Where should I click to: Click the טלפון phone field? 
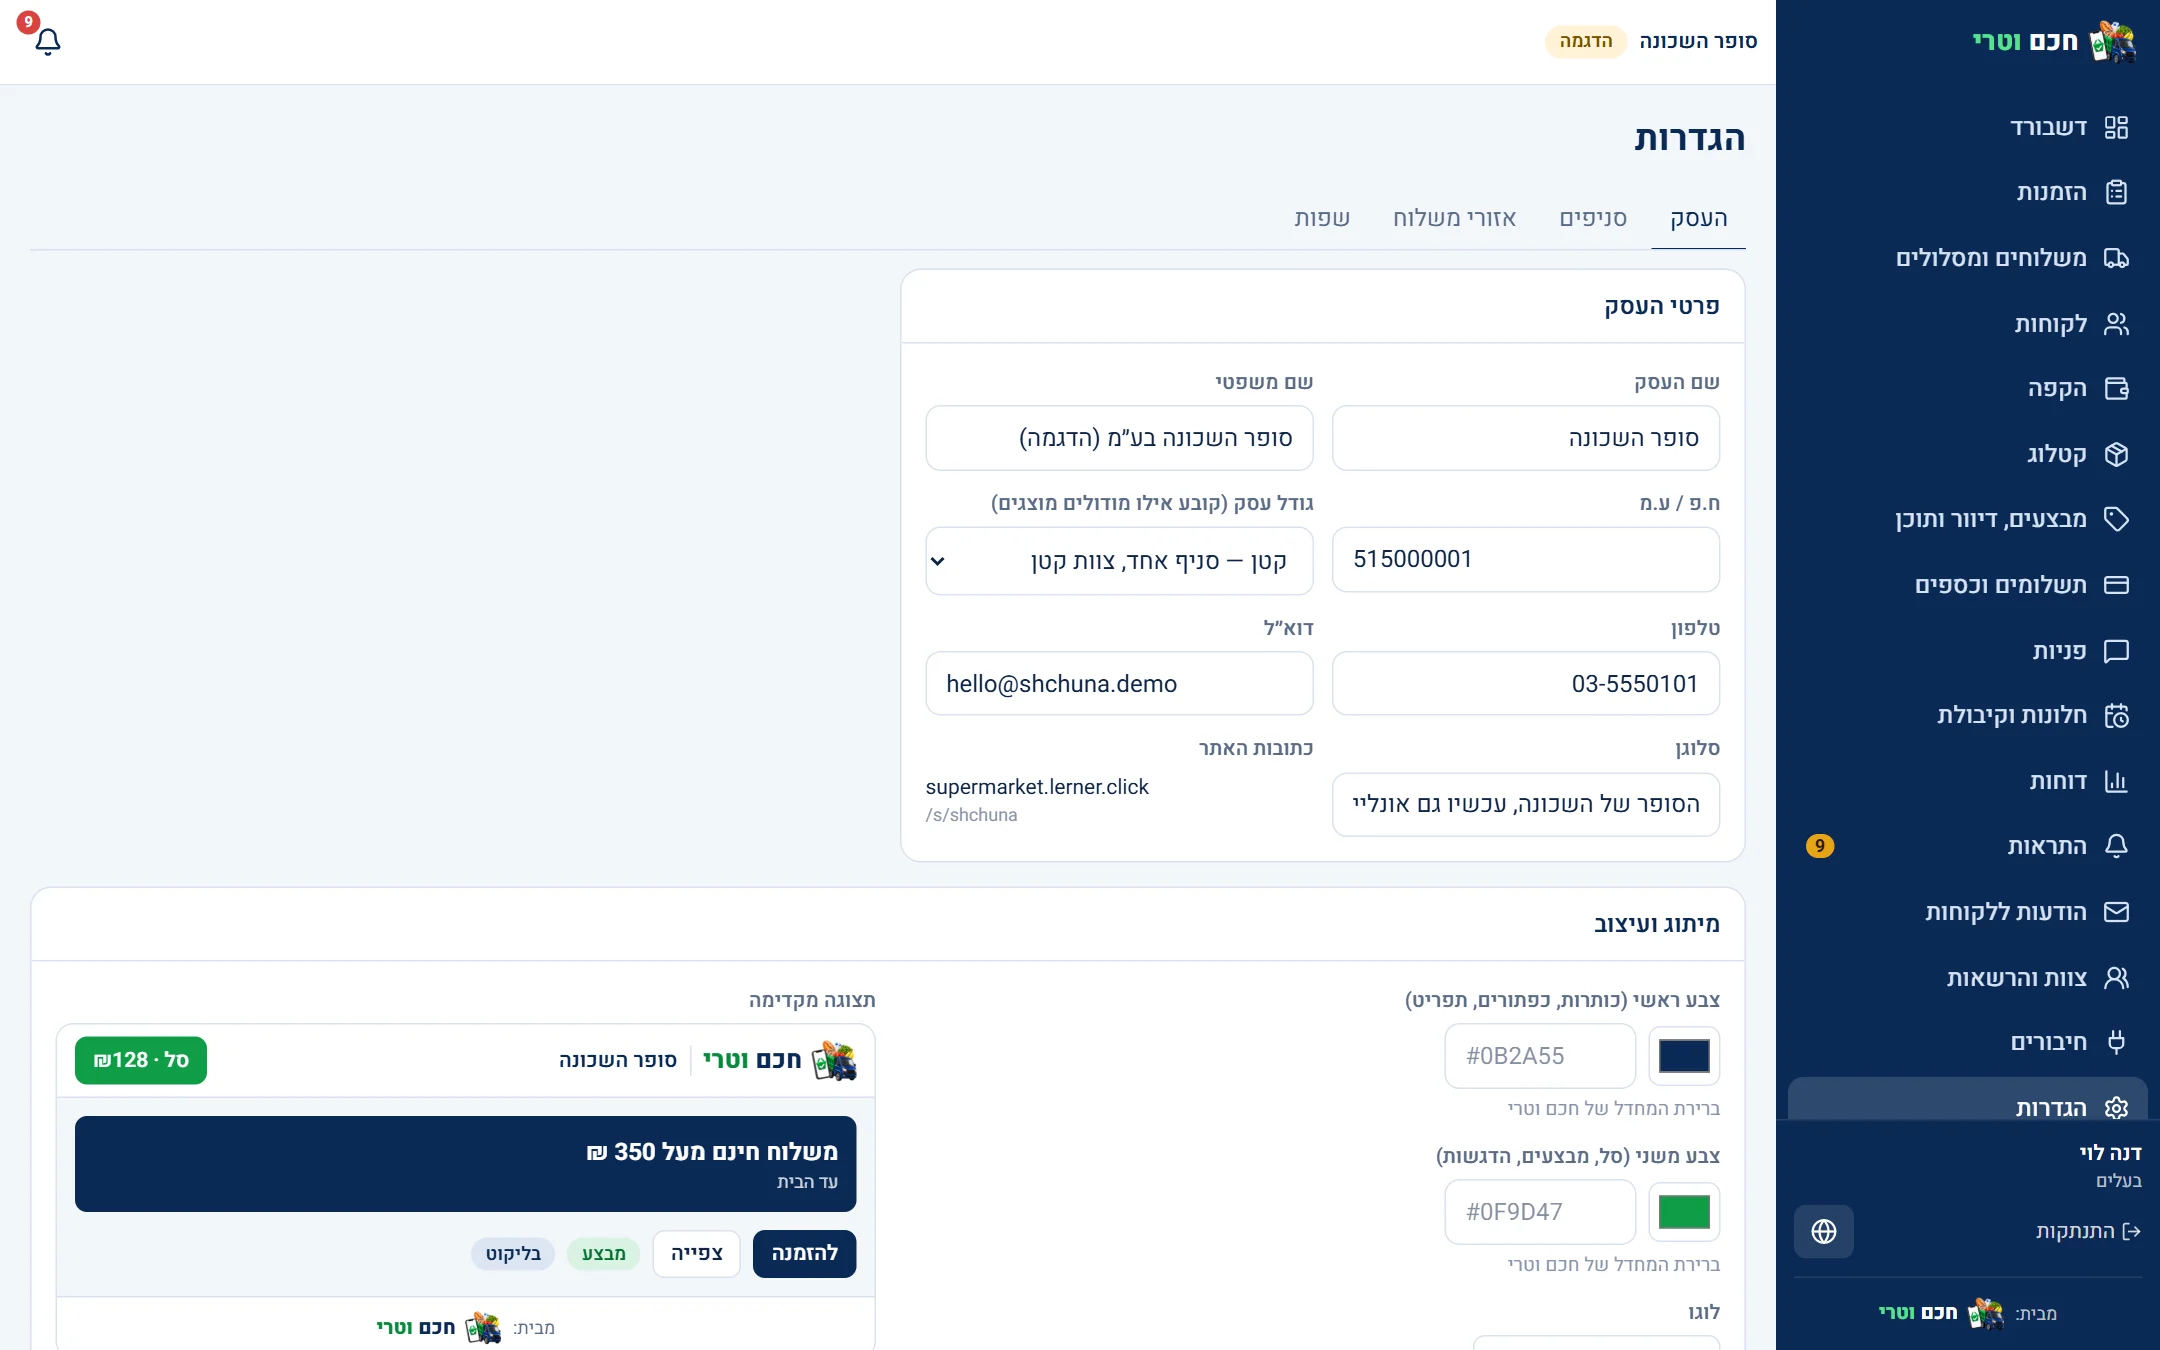[x=1526, y=684]
